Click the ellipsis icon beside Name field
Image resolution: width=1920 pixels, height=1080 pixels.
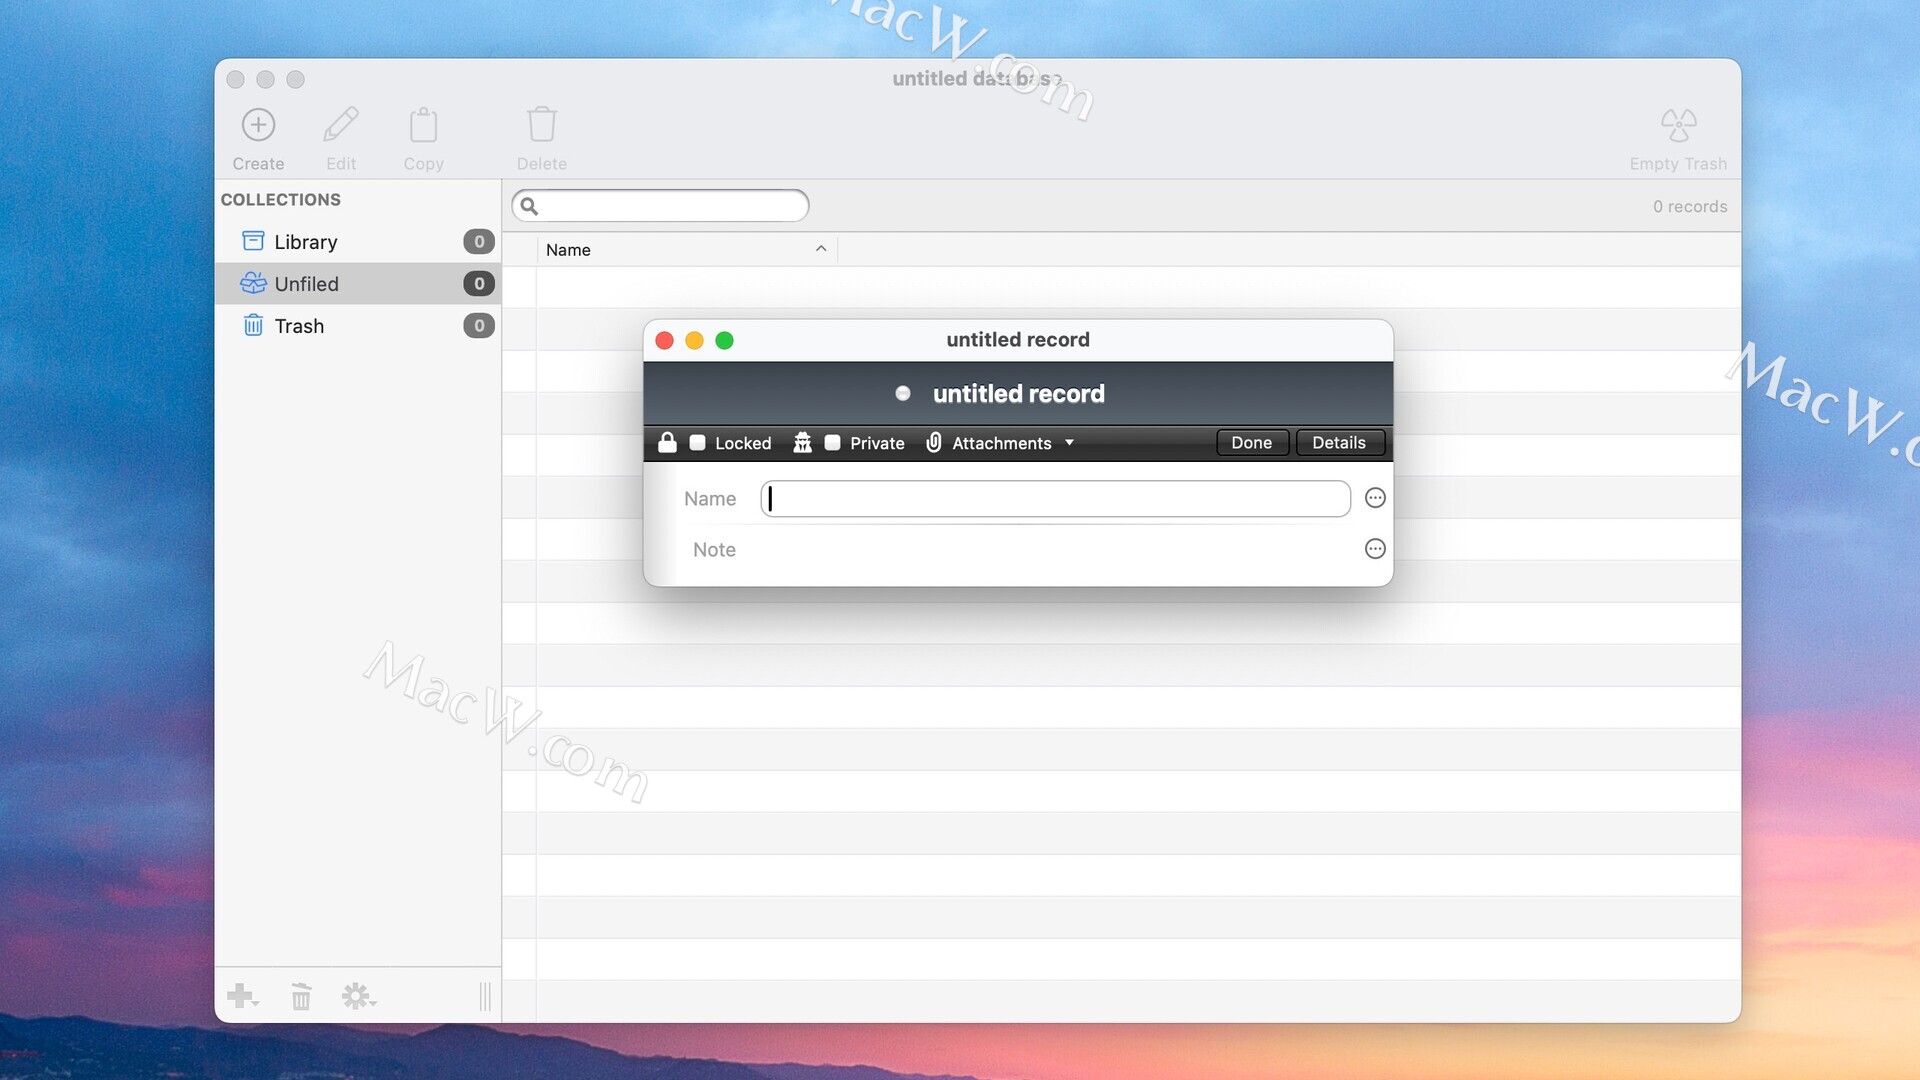pos(1375,498)
